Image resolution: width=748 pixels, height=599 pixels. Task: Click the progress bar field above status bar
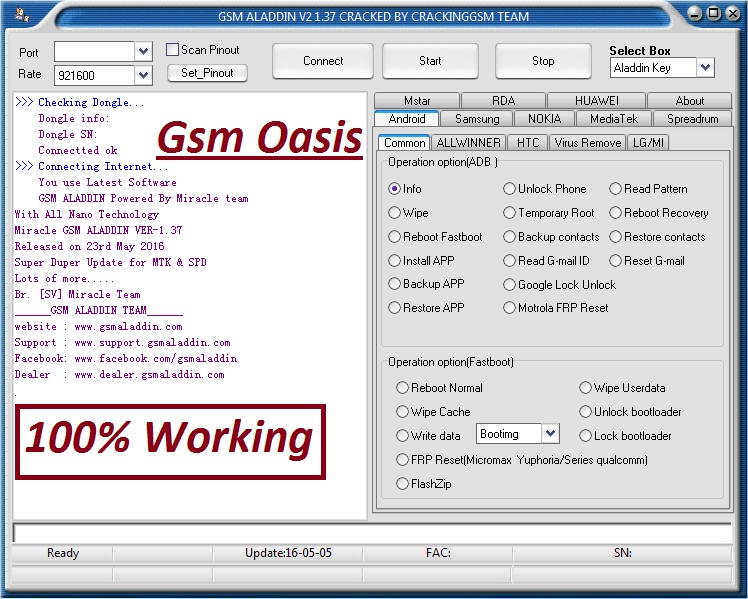click(x=372, y=533)
